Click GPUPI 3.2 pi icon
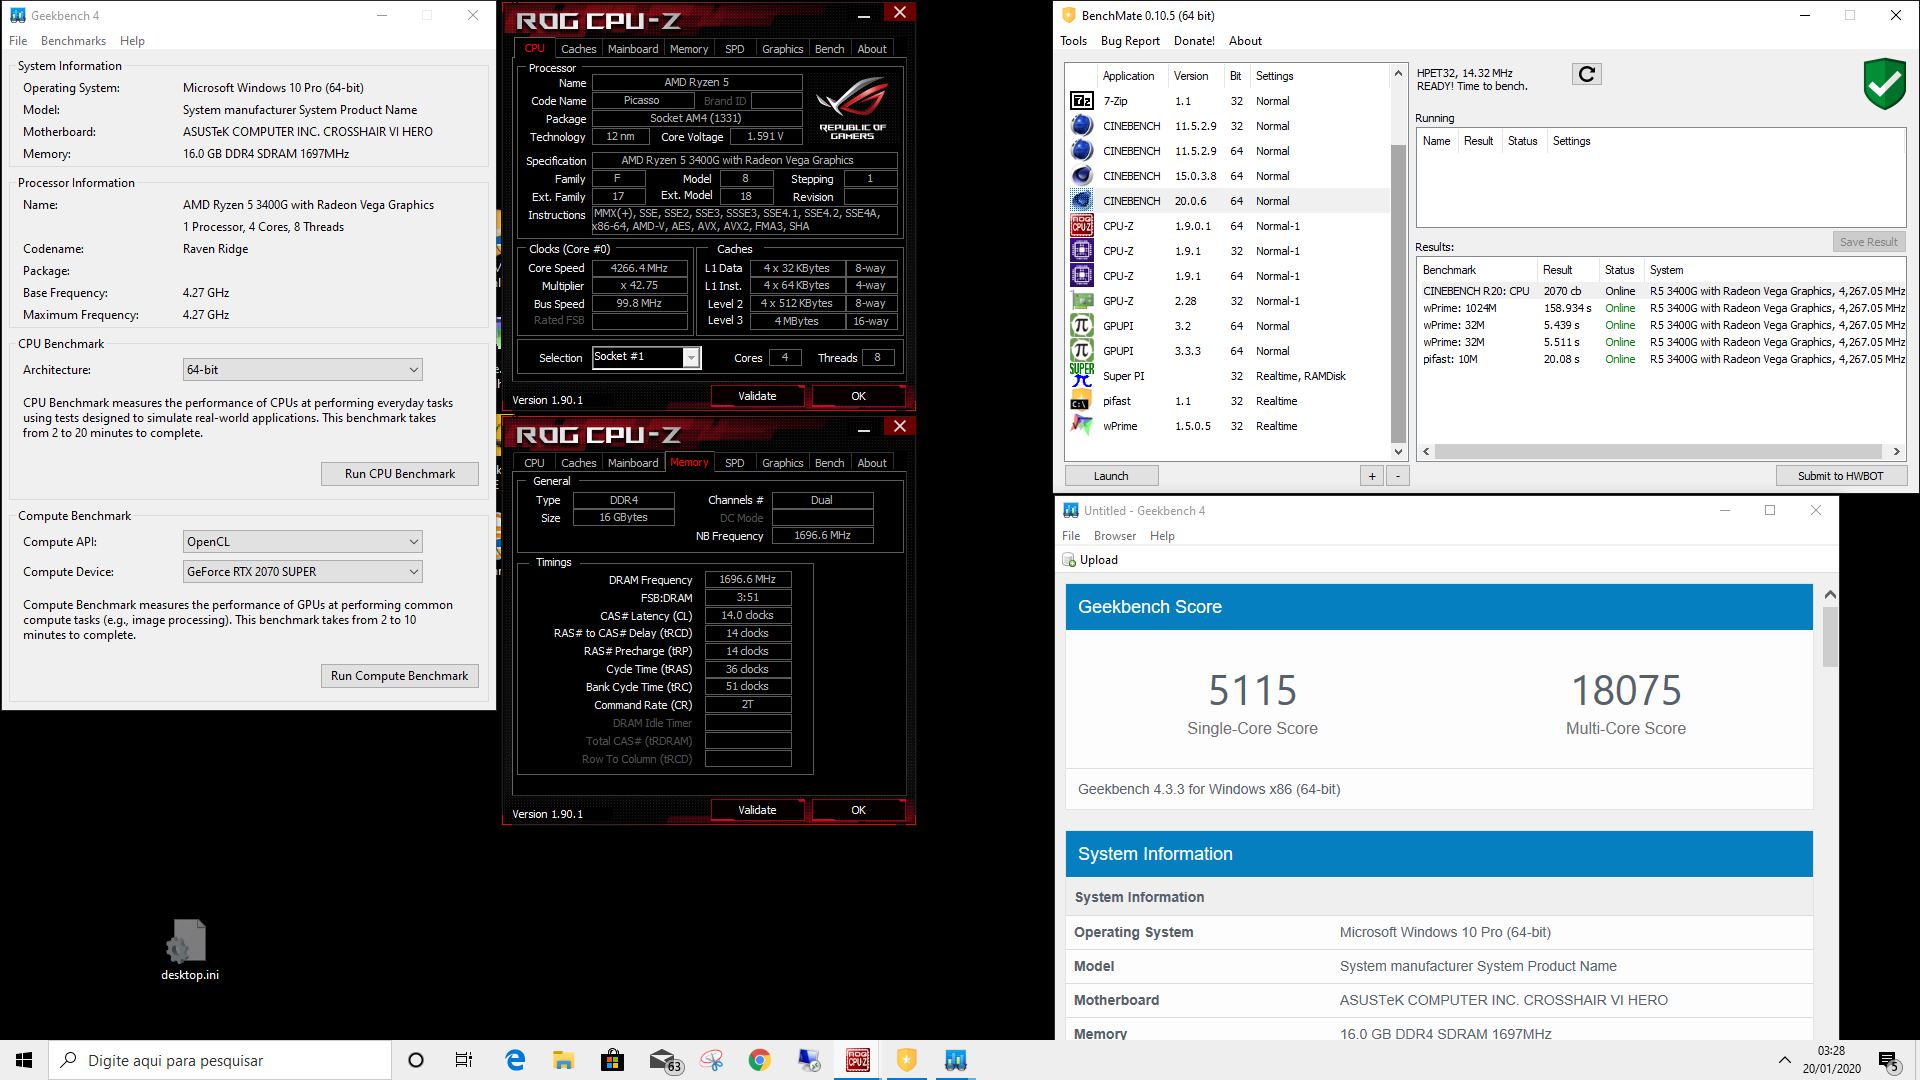 (x=1081, y=326)
